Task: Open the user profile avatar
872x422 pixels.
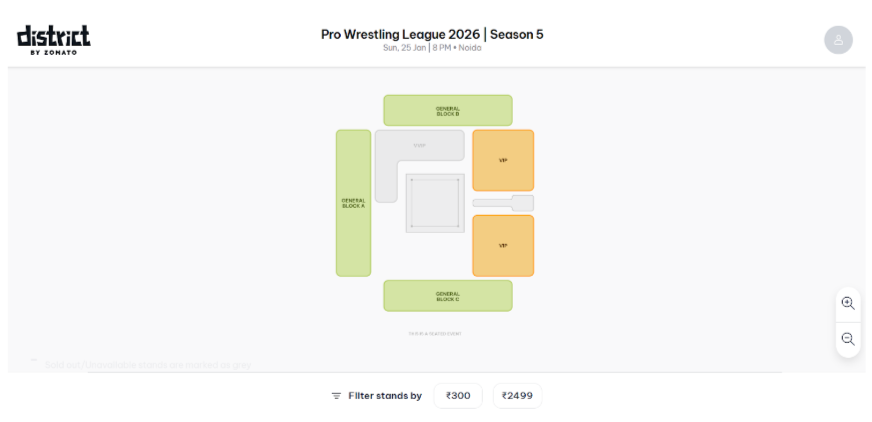Action: click(x=838, y=40)
